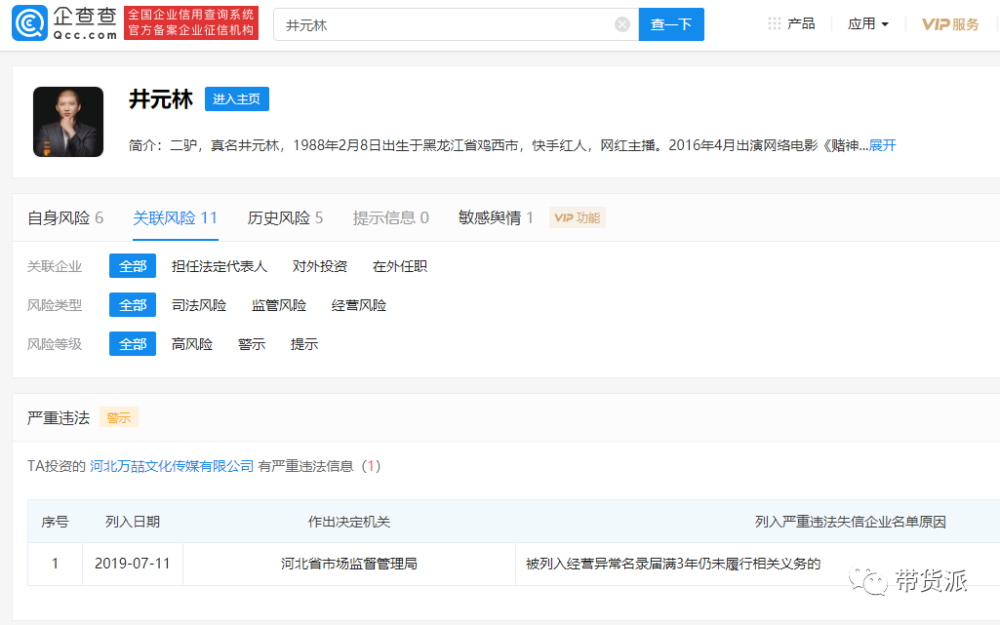Open the 产品 grid menu
This screenshot has width=1000, height=625.
[x=791, y=24]
